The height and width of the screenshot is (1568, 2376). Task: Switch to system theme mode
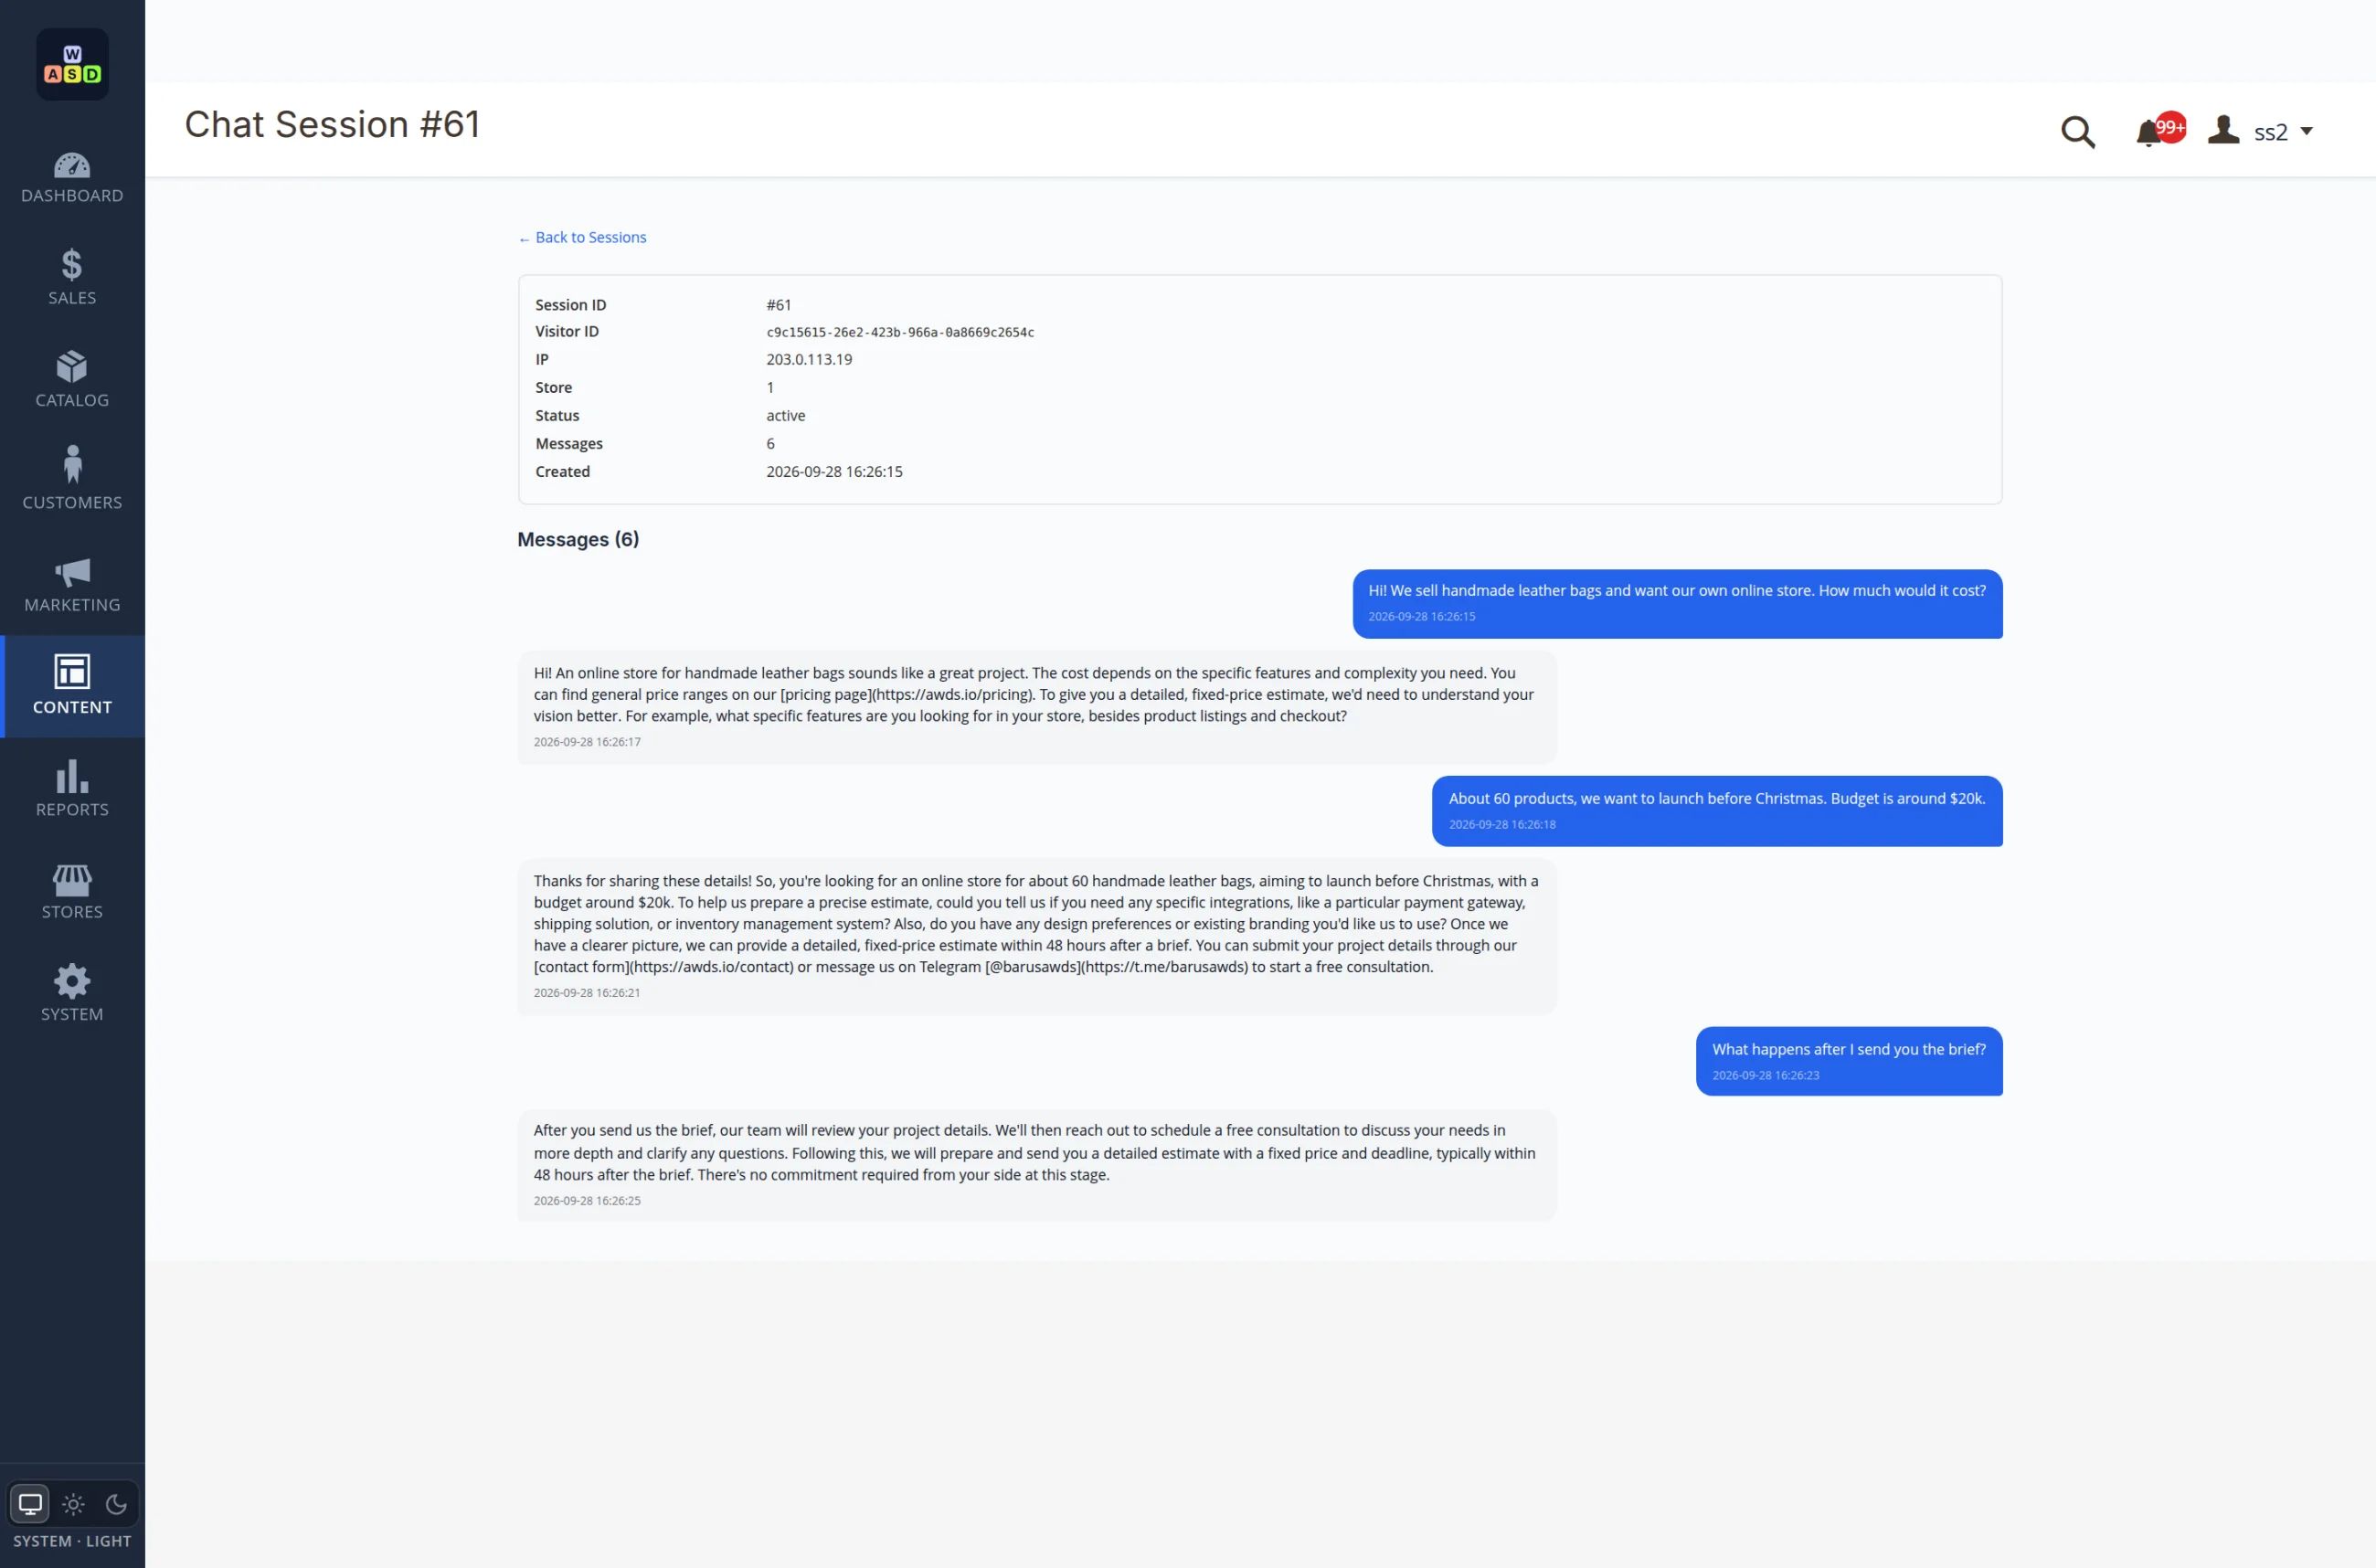(x=30, y=1504)
